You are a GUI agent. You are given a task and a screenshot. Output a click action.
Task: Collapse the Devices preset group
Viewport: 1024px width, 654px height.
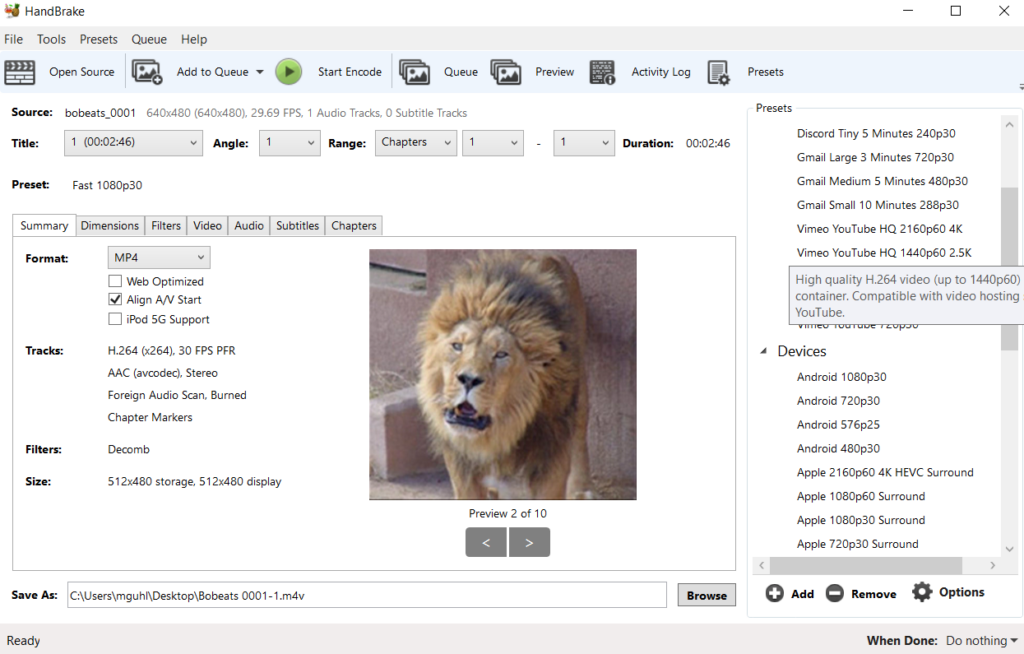765,352
